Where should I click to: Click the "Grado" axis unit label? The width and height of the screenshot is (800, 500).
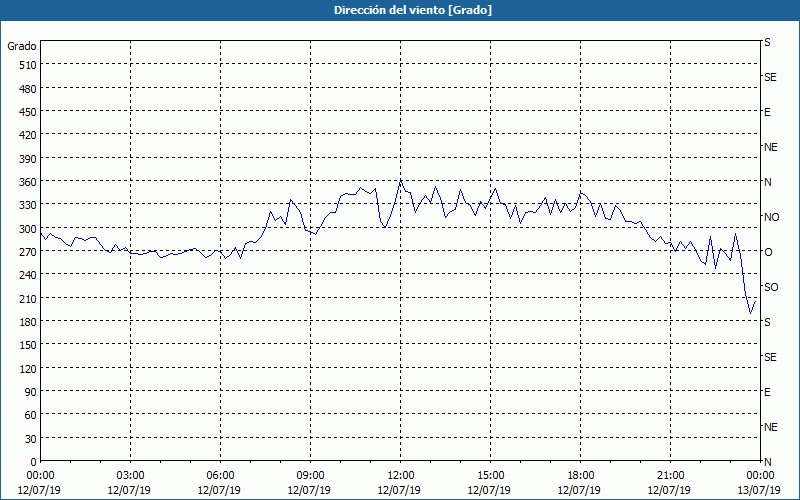click(x=22, y=46)
